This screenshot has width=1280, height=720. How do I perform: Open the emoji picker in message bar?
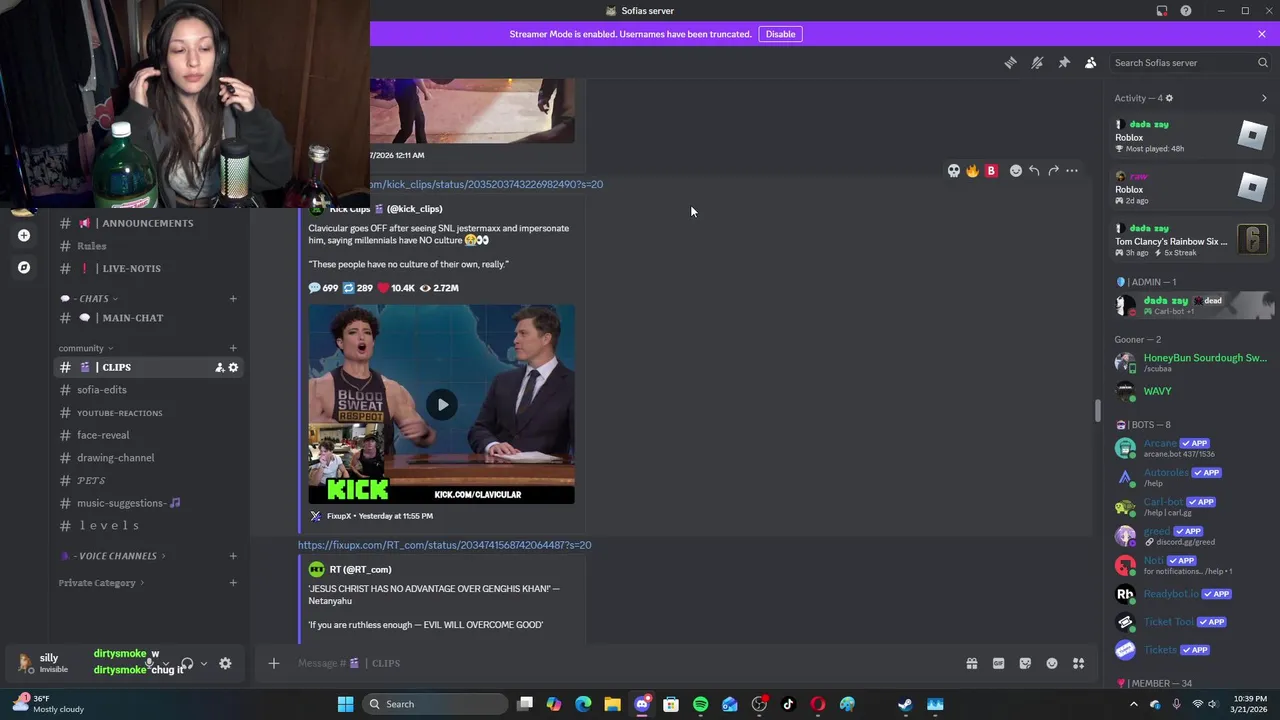[x=1052, y=663]
